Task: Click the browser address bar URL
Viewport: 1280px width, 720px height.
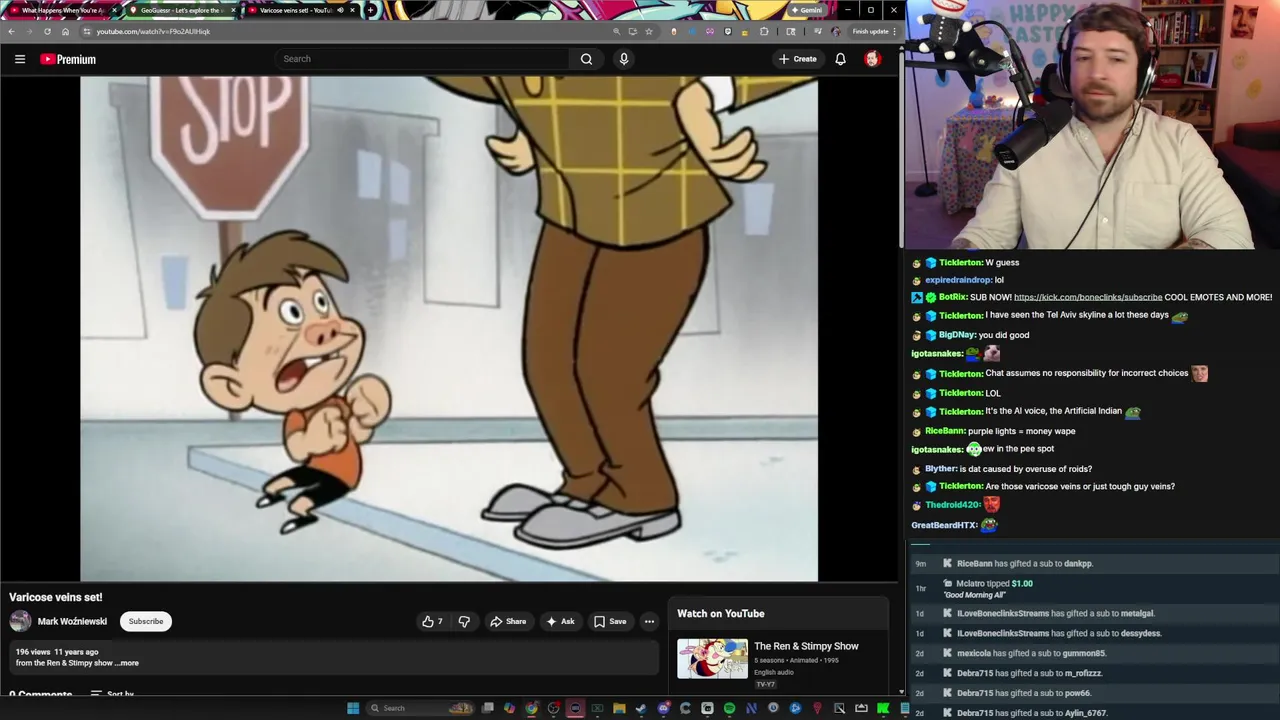Action: pyautogui.click(x=153, y=31)
